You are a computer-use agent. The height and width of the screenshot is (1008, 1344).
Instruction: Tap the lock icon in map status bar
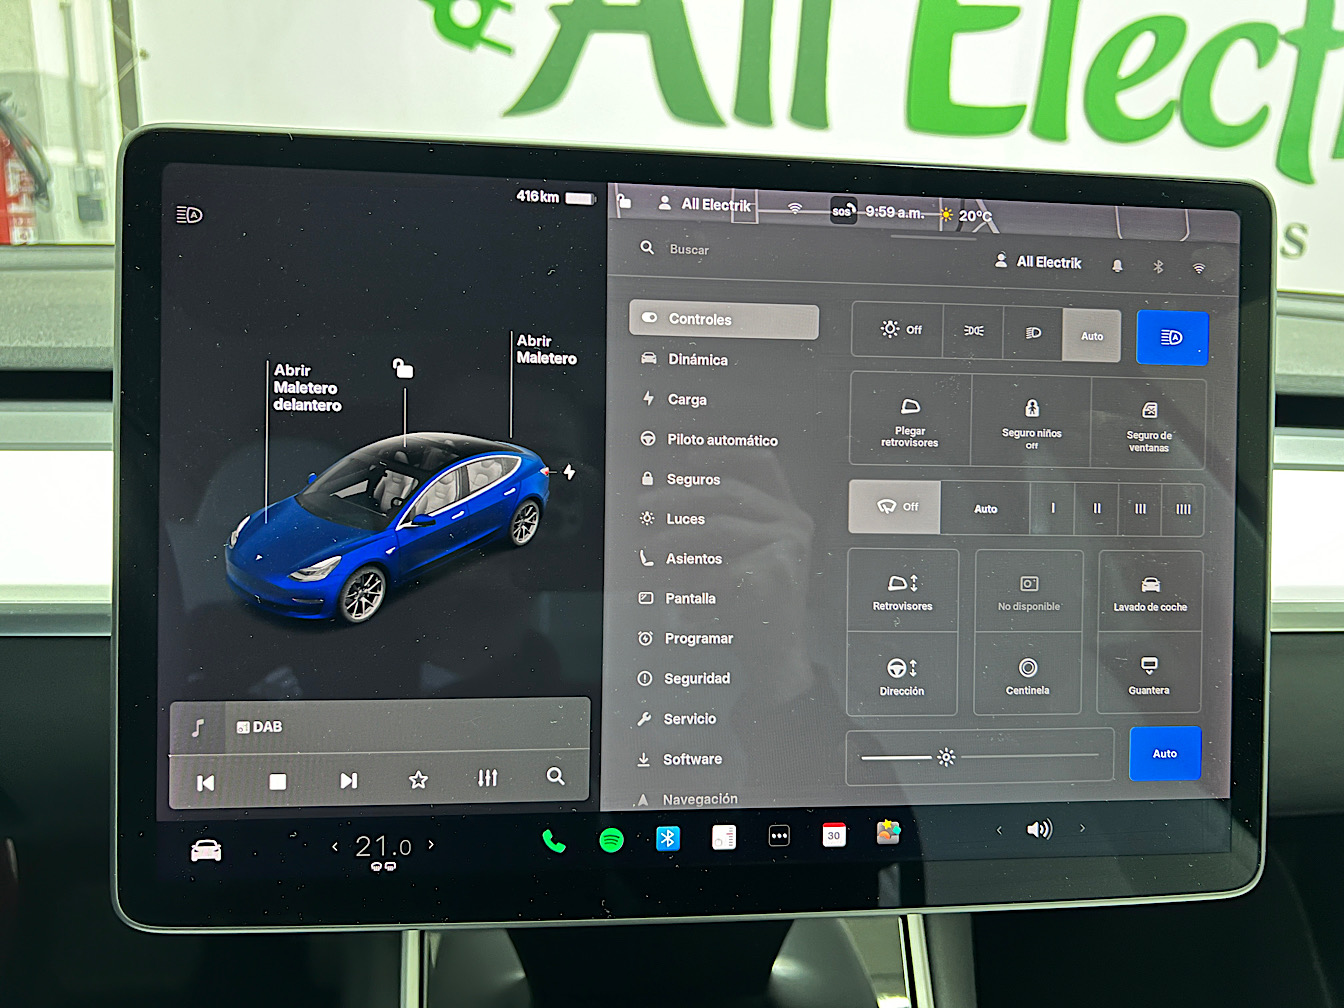623,202
